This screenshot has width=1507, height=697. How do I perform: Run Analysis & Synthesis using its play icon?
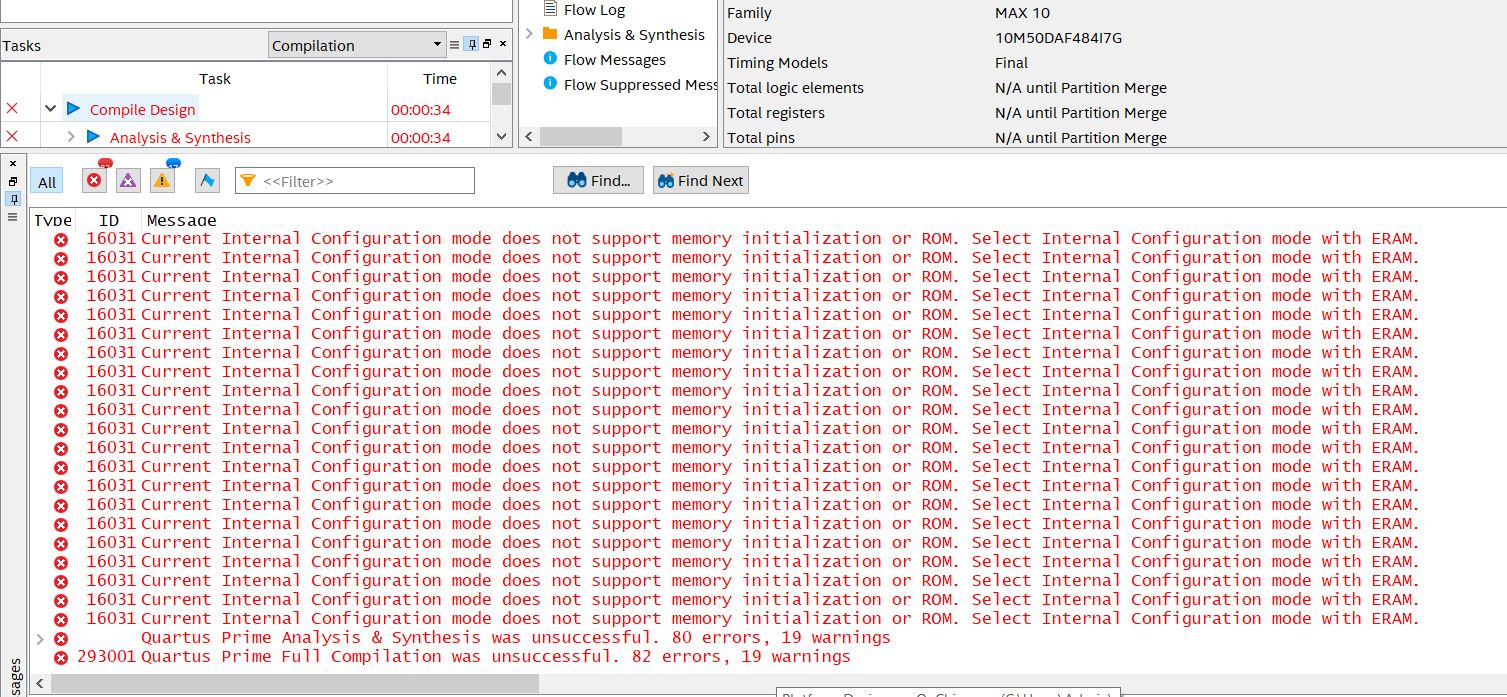(x=93, y=136)
